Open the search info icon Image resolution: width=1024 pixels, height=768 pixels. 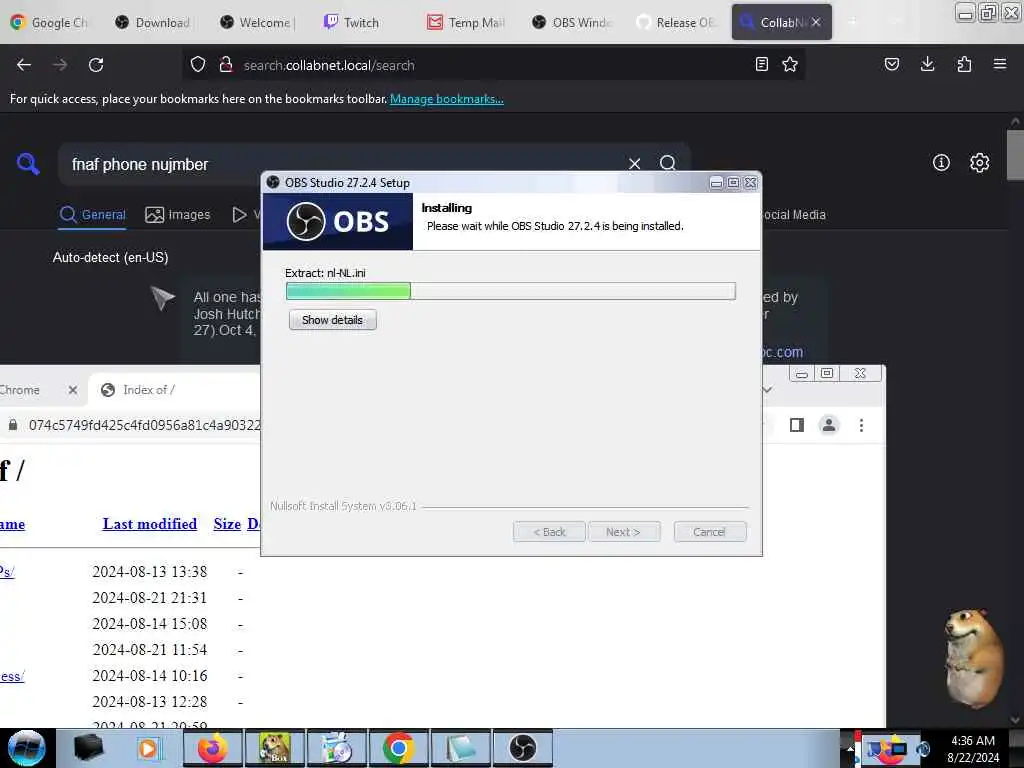coord(941,163)
